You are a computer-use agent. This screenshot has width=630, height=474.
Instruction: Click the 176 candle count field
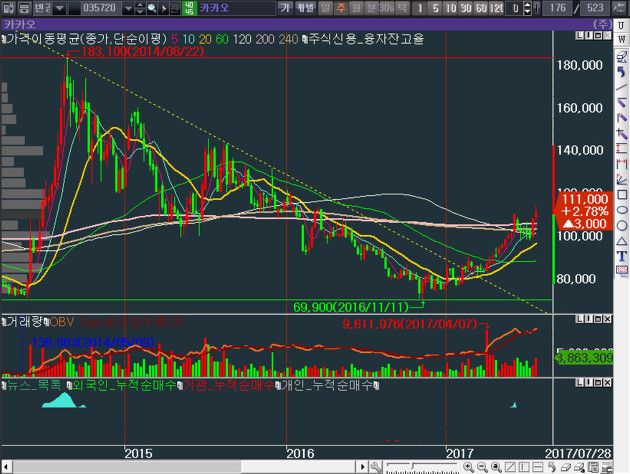(x=558, y=8)
